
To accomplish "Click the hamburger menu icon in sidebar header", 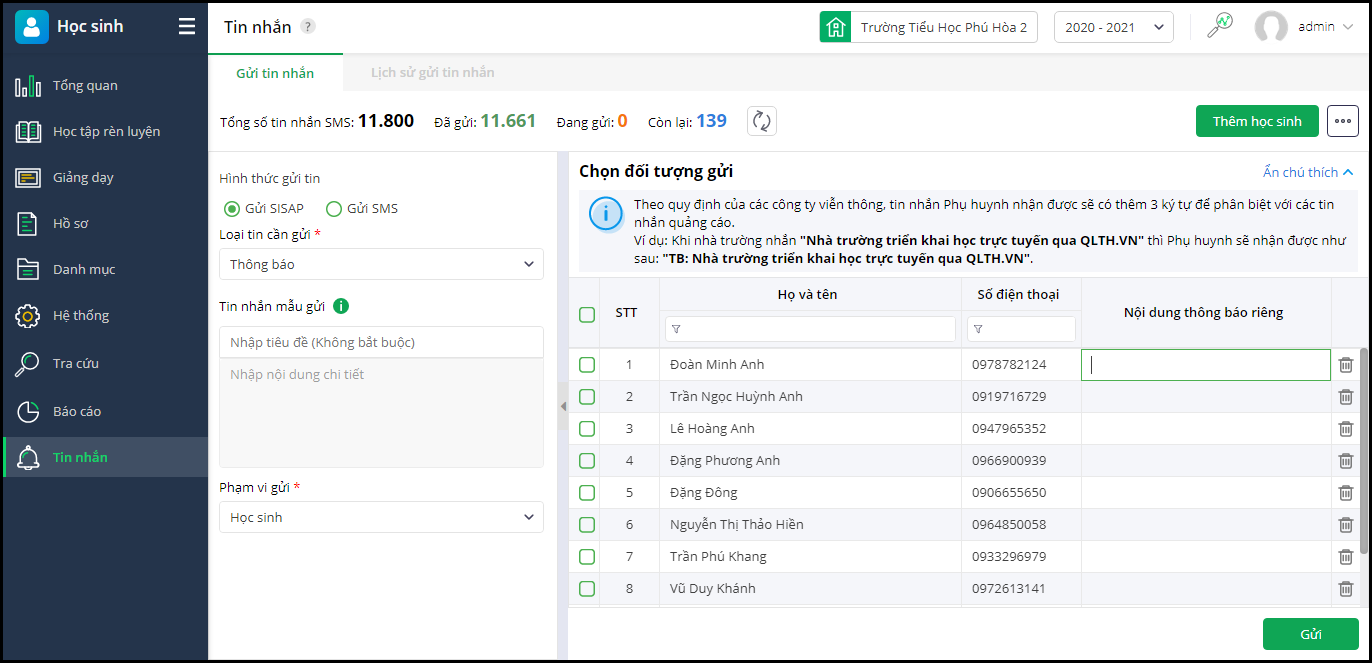I will (x=187, y=27).
